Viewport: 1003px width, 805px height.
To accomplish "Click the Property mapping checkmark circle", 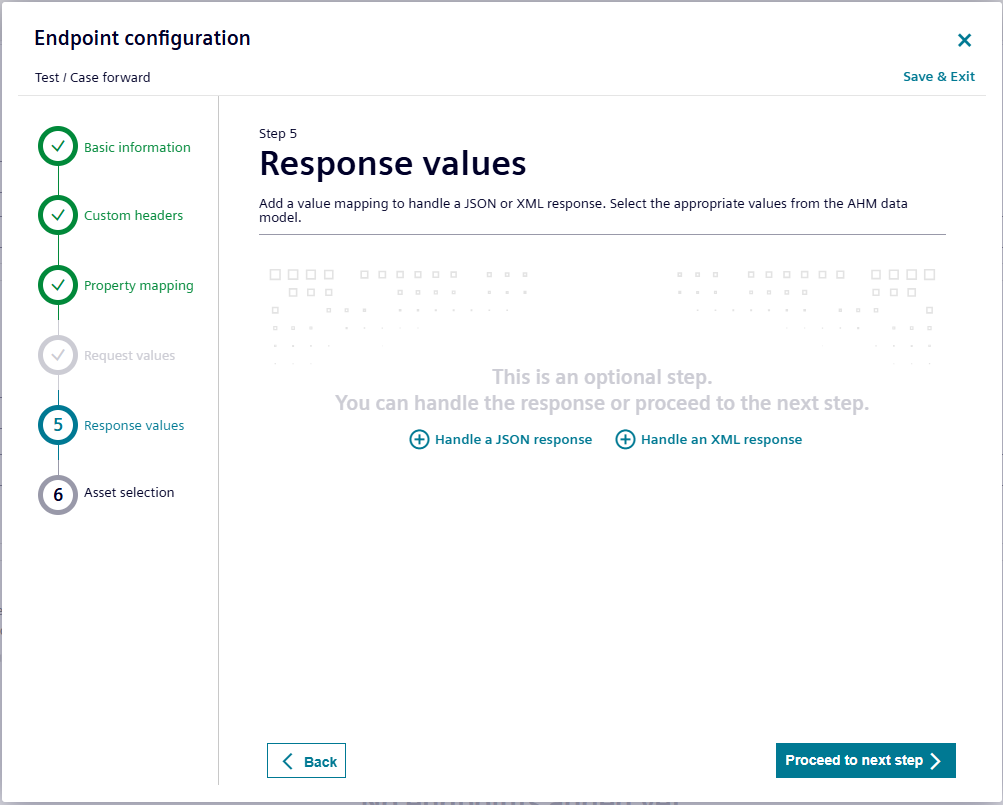I will pos(58,285).
